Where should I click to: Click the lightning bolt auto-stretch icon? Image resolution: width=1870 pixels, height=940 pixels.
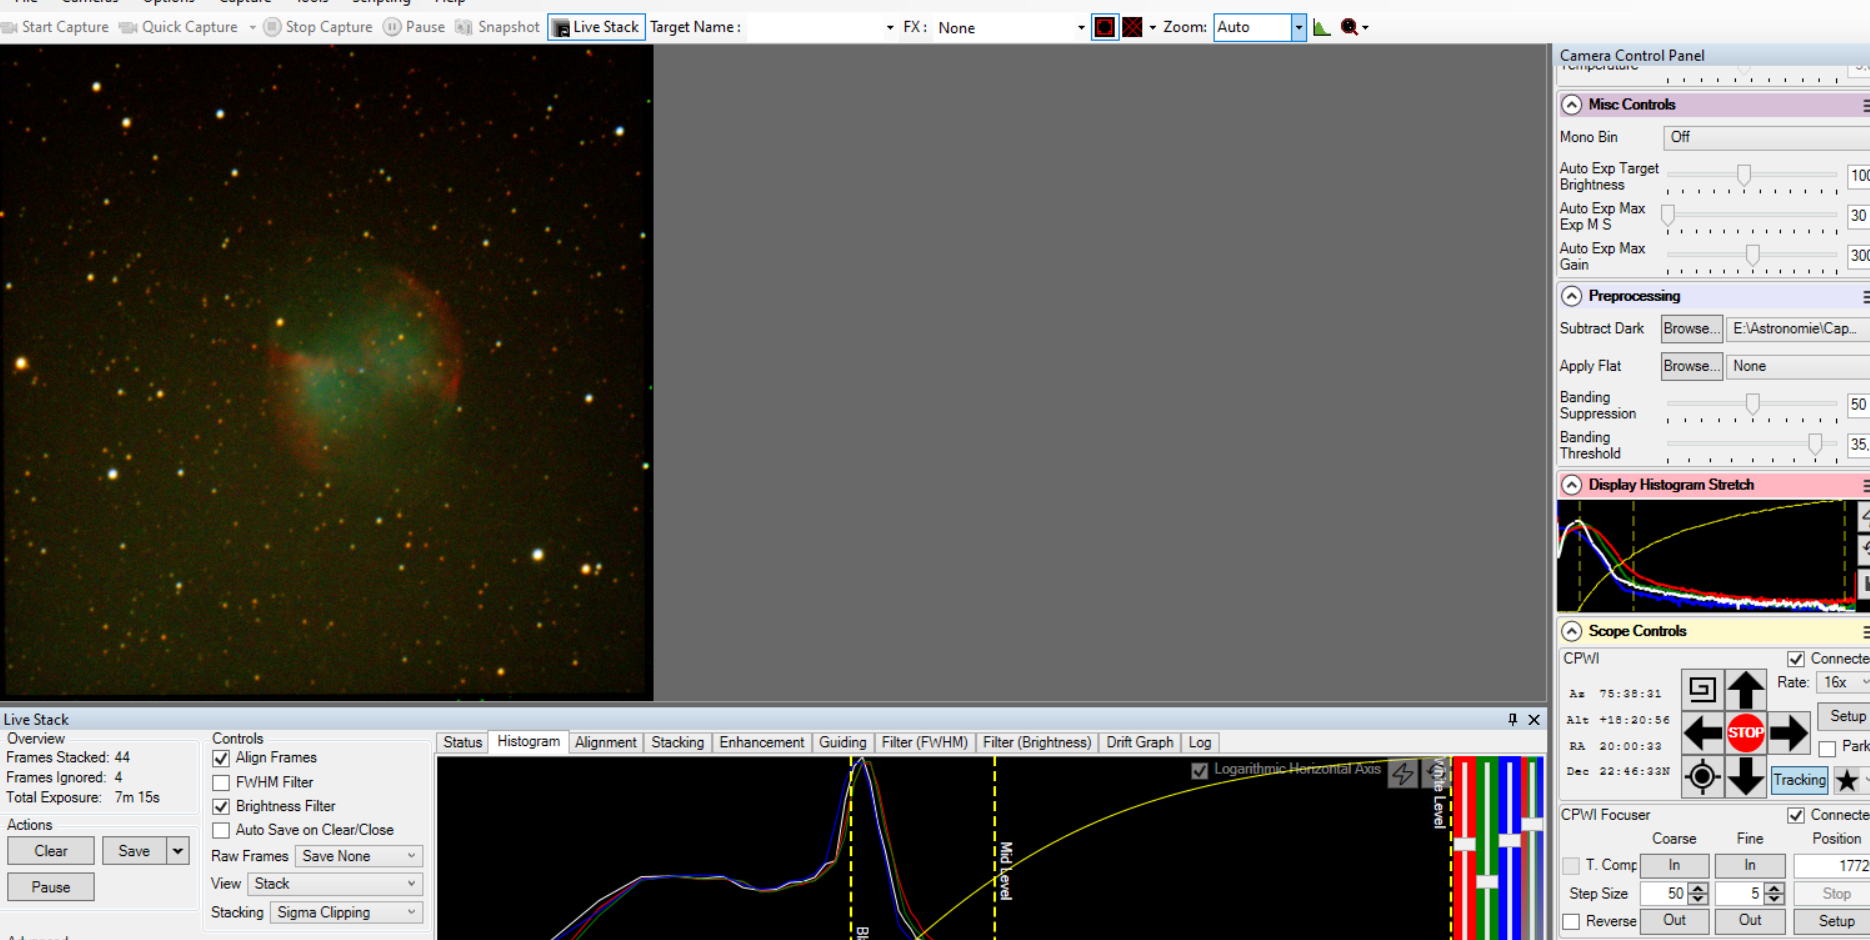click(x=1403, y=773)
